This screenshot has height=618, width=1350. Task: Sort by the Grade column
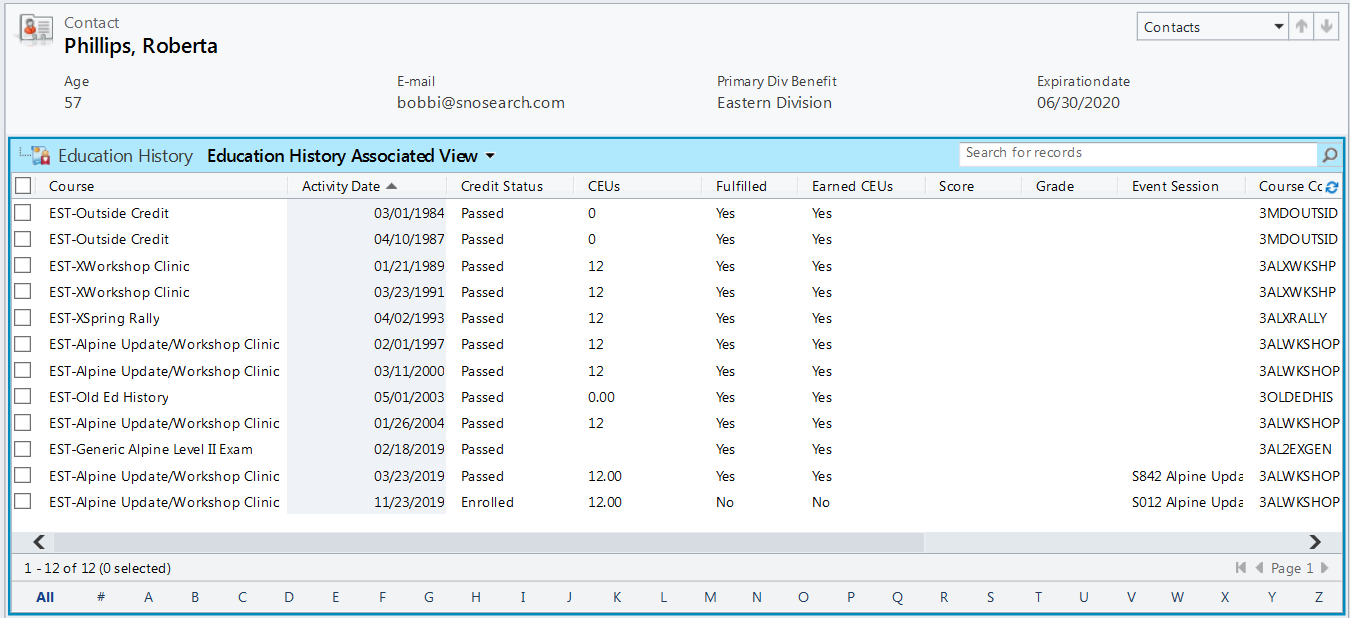pos(1055,186)
